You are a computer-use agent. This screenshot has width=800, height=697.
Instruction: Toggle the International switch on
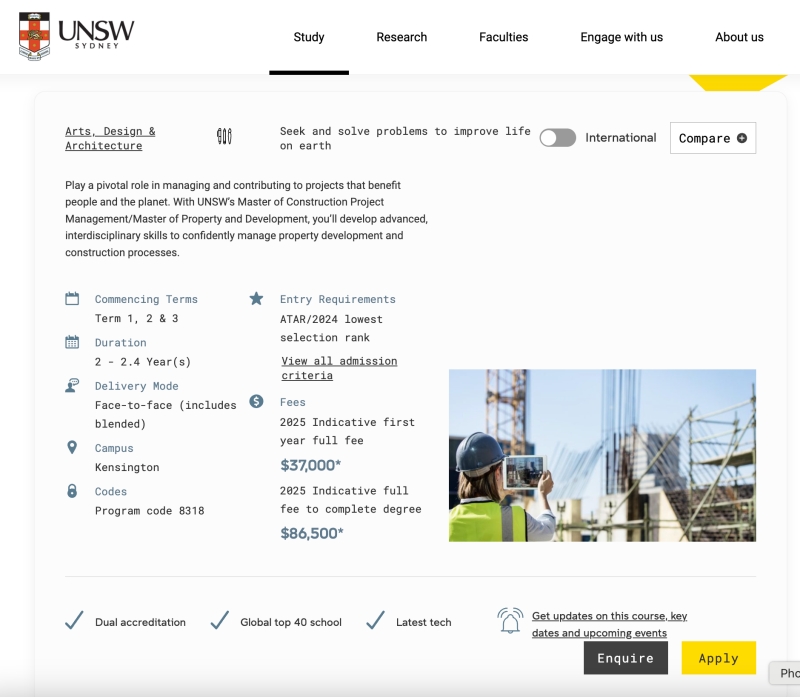pyautogui.click(x=558, y=138)
